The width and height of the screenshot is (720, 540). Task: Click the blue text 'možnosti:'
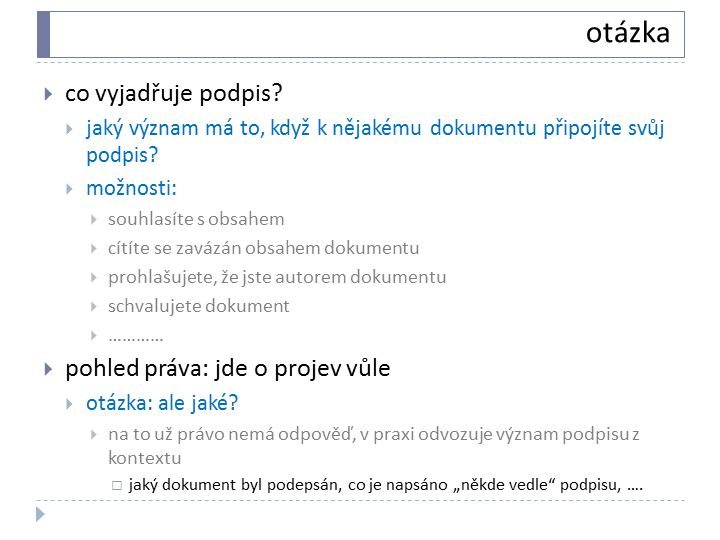point(131,188)
